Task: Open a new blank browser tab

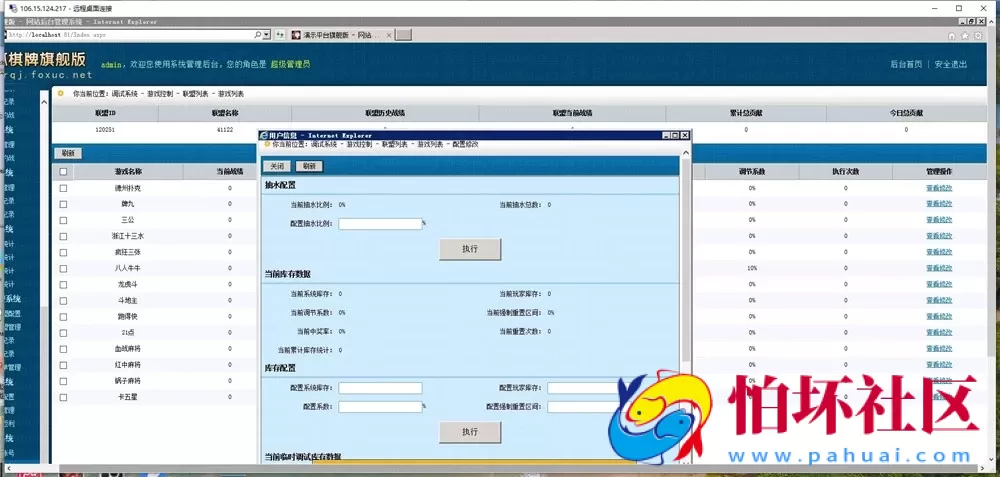Action: (403, 35)
